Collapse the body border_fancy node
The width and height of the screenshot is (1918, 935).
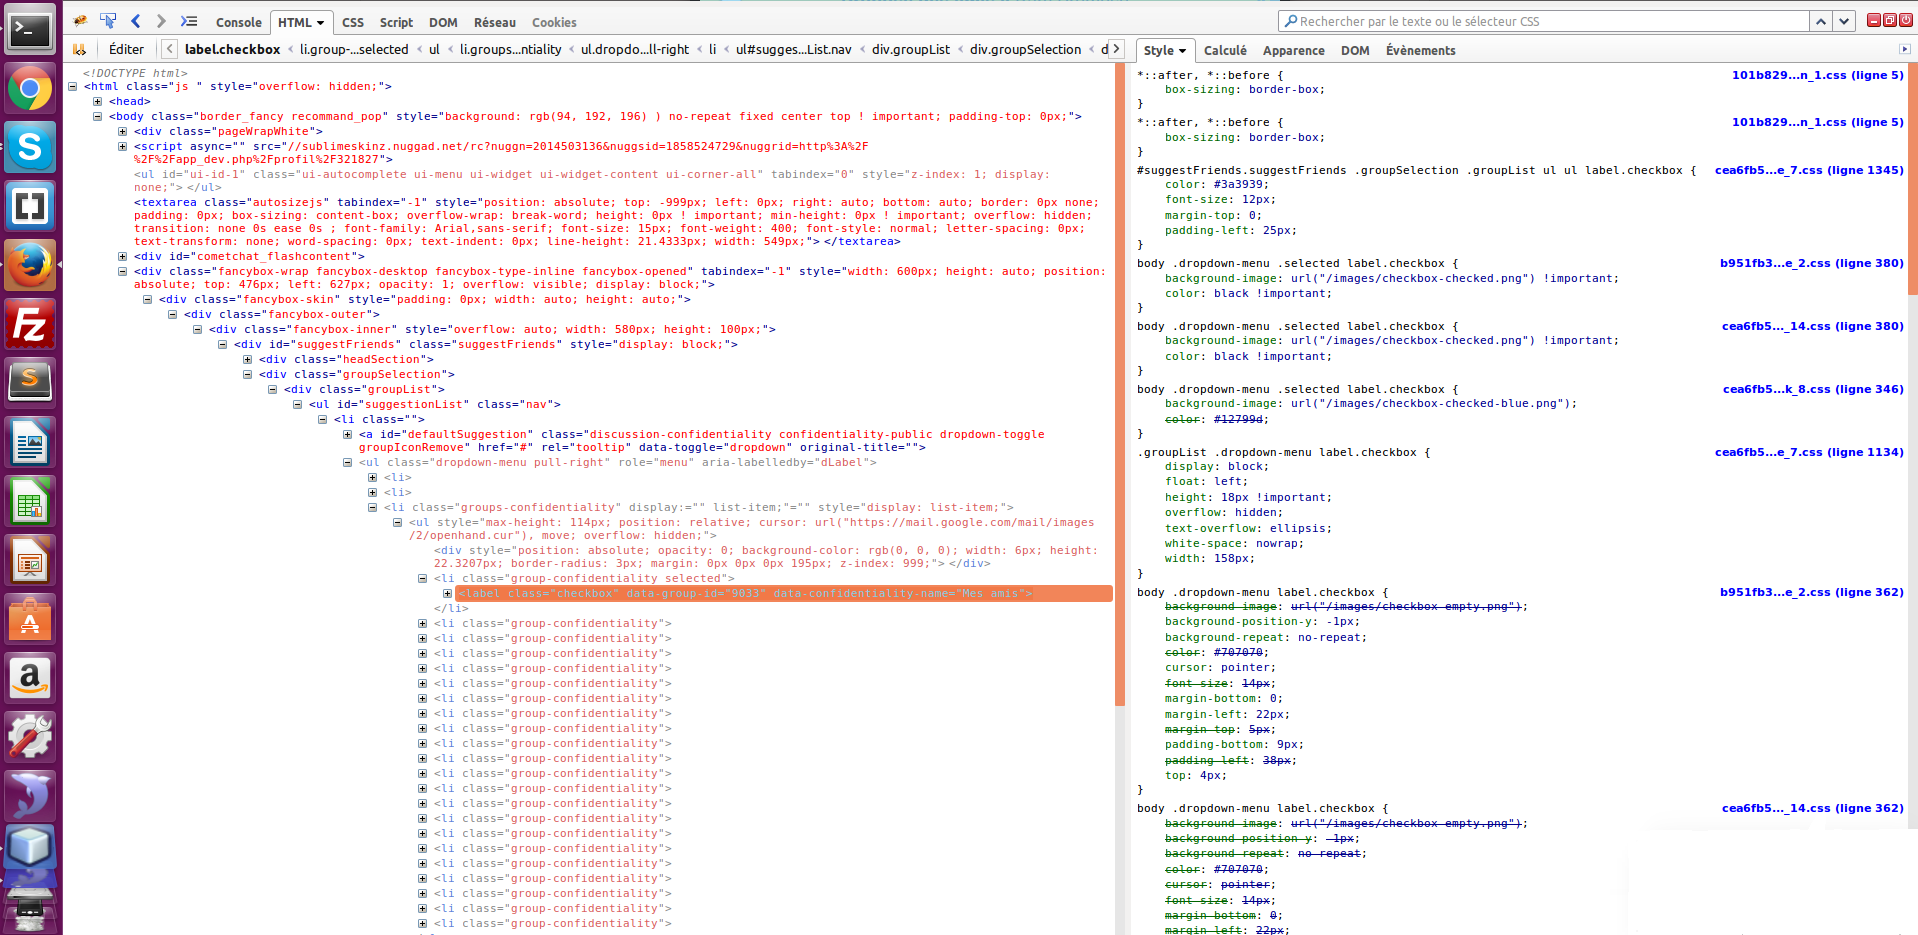(98, 117)
